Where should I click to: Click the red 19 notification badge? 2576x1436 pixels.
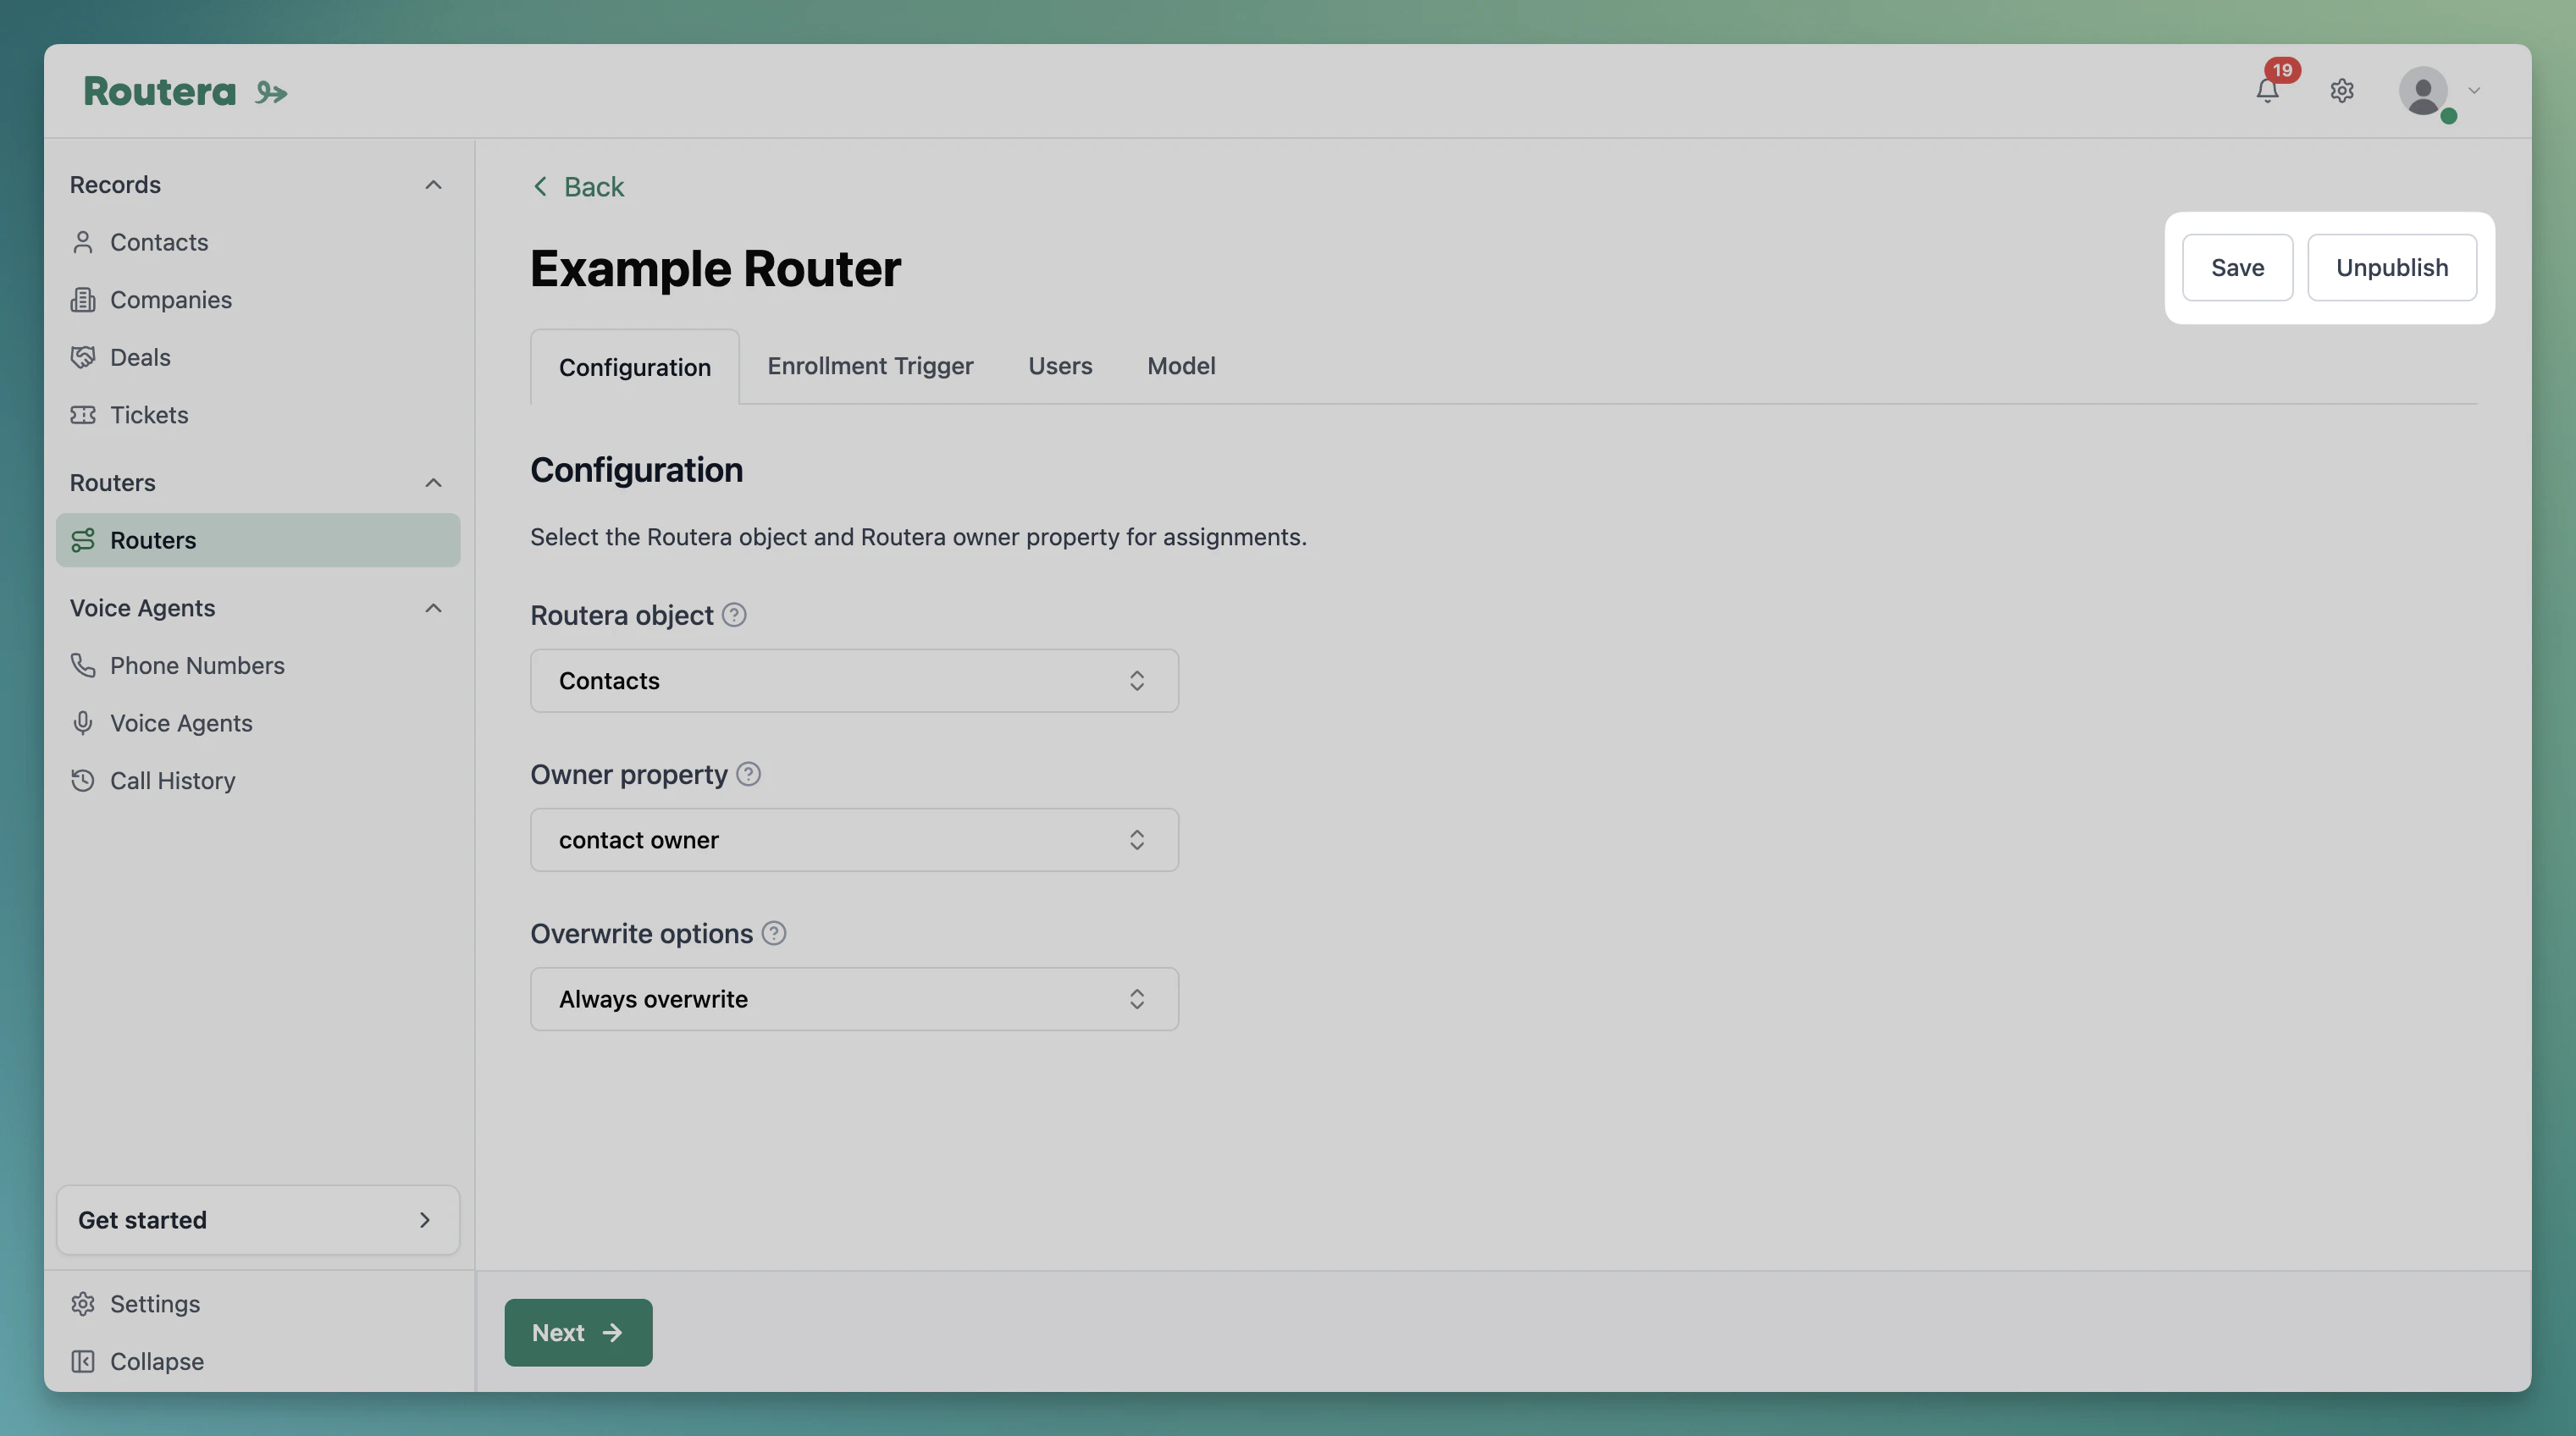pos(2282,70)
